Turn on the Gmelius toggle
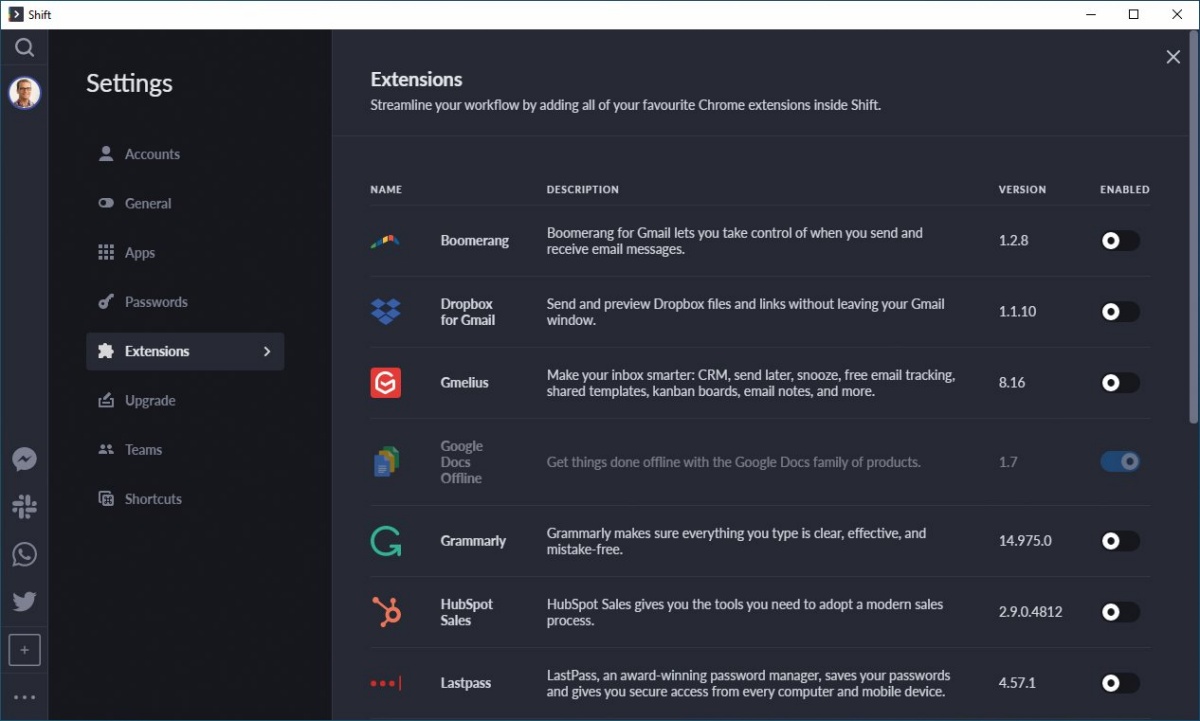This screenshot has height=721, width=1200. tap(1119, 383)
